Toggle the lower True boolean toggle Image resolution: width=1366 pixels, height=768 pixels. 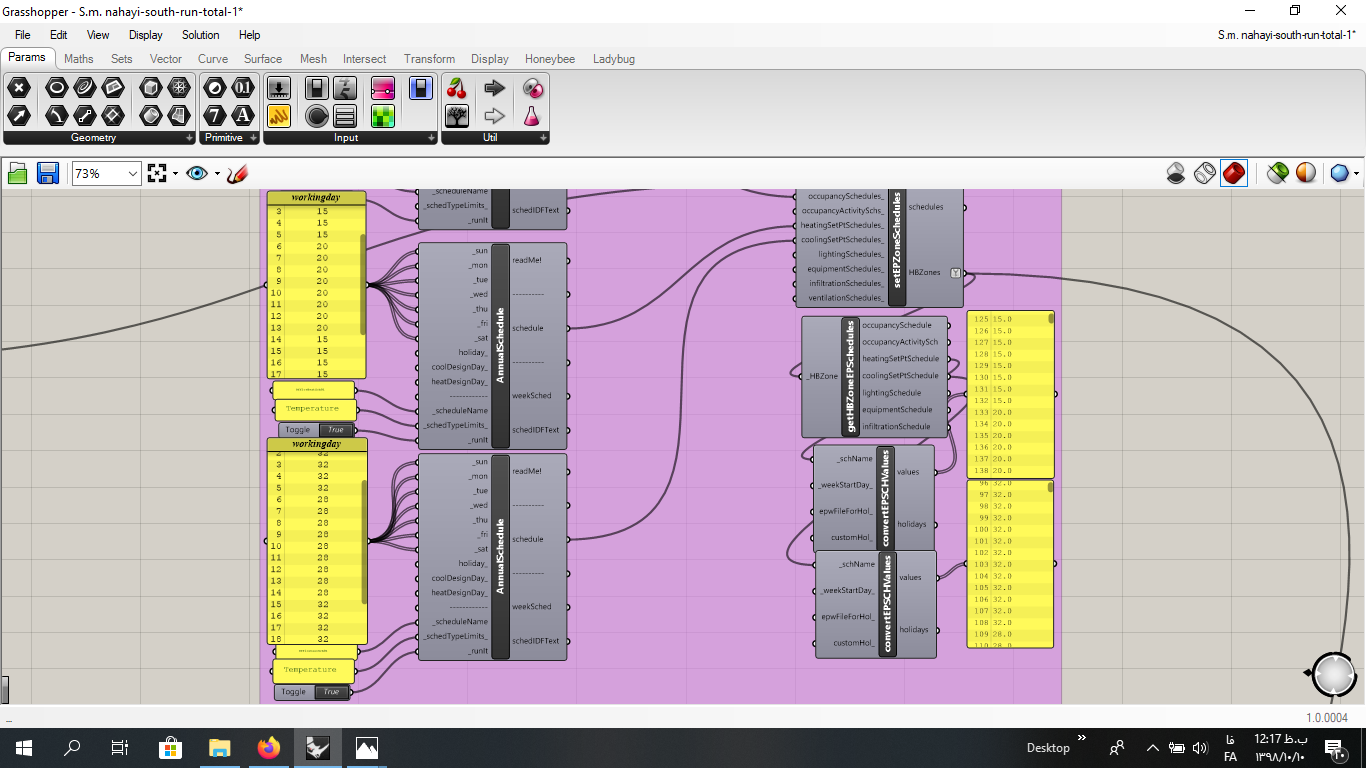(x=332, y=692)
